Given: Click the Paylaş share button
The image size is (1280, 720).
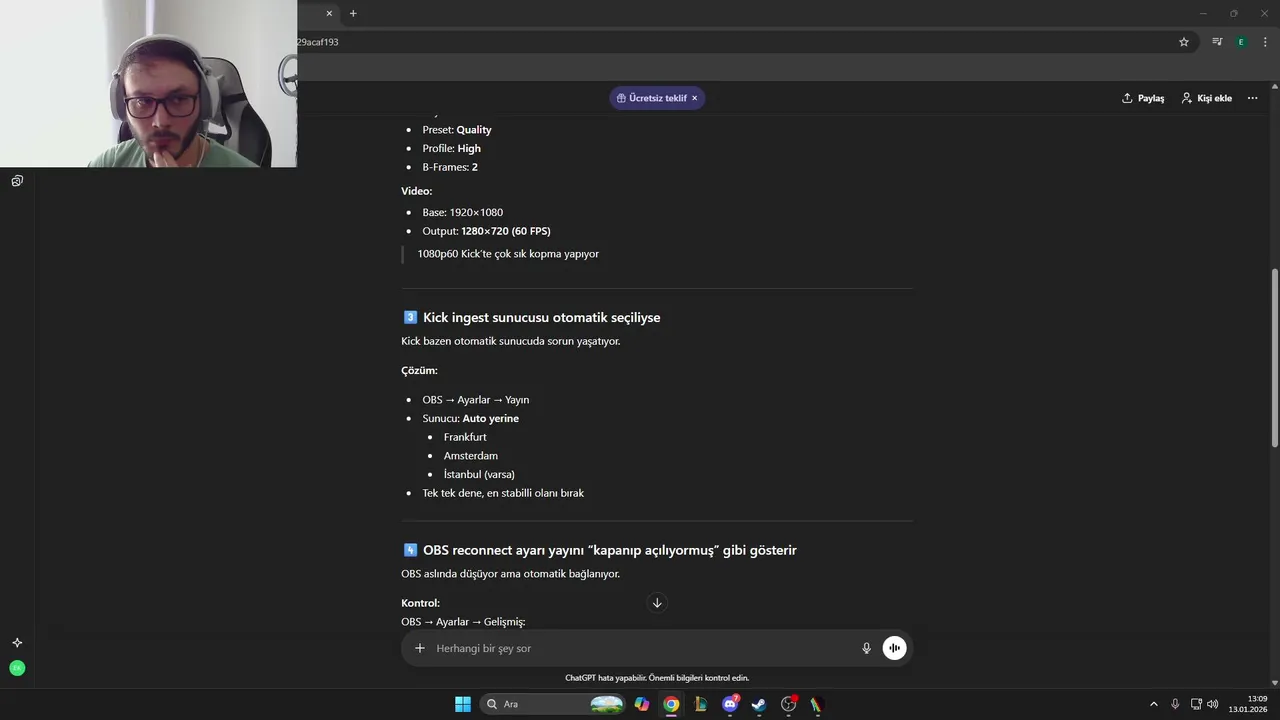Looking at the screenshot, I should (1143, 98).
